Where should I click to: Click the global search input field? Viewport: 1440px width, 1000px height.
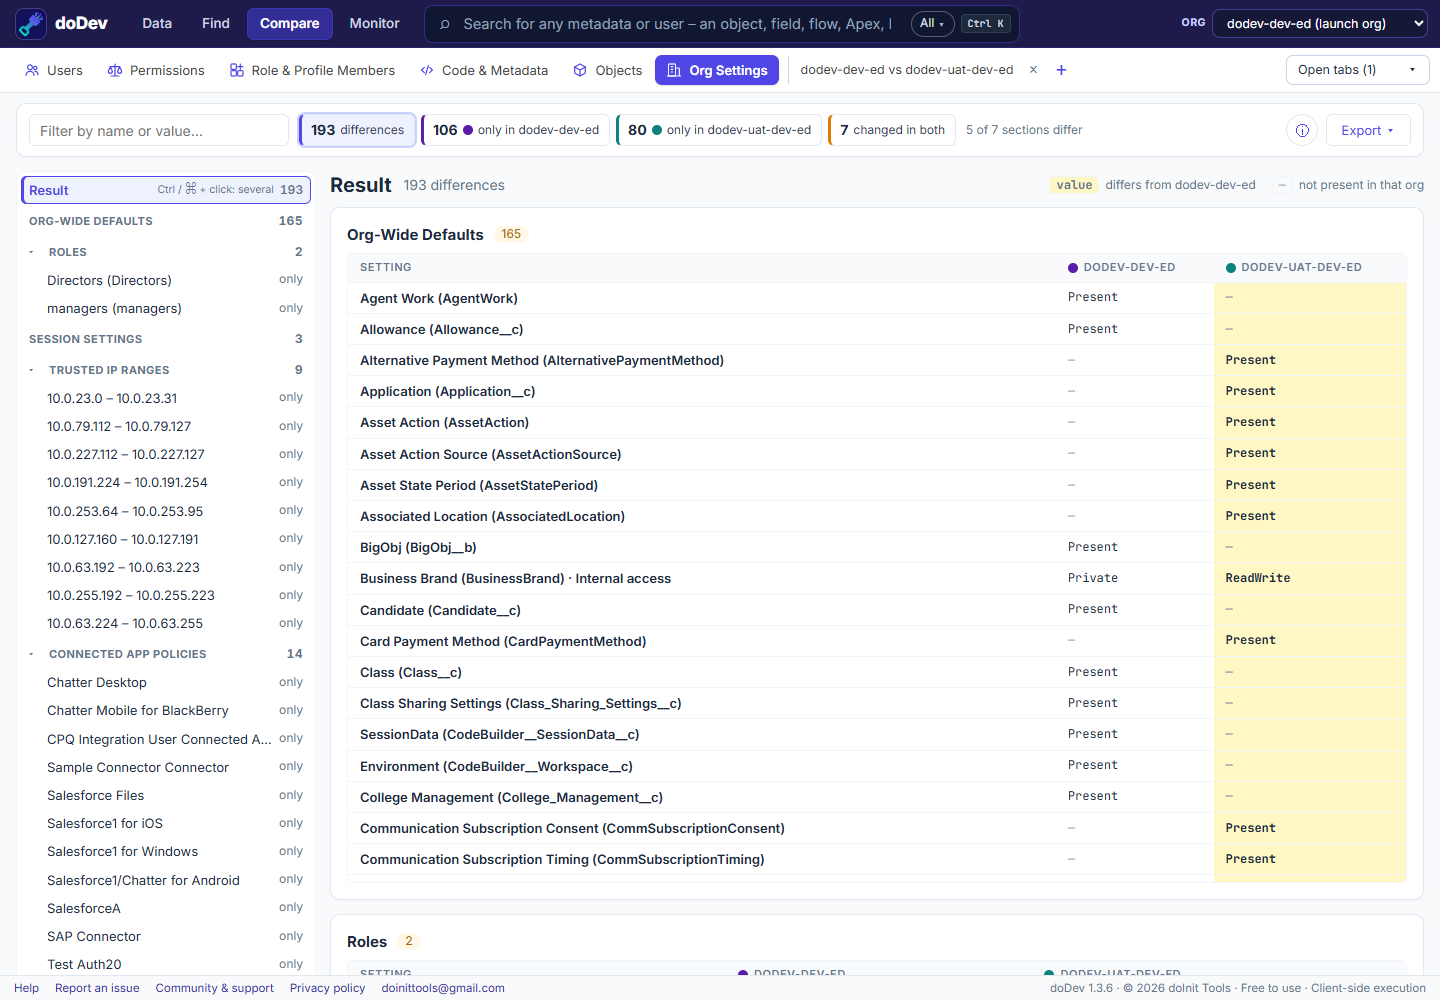(x=678, y=24)
